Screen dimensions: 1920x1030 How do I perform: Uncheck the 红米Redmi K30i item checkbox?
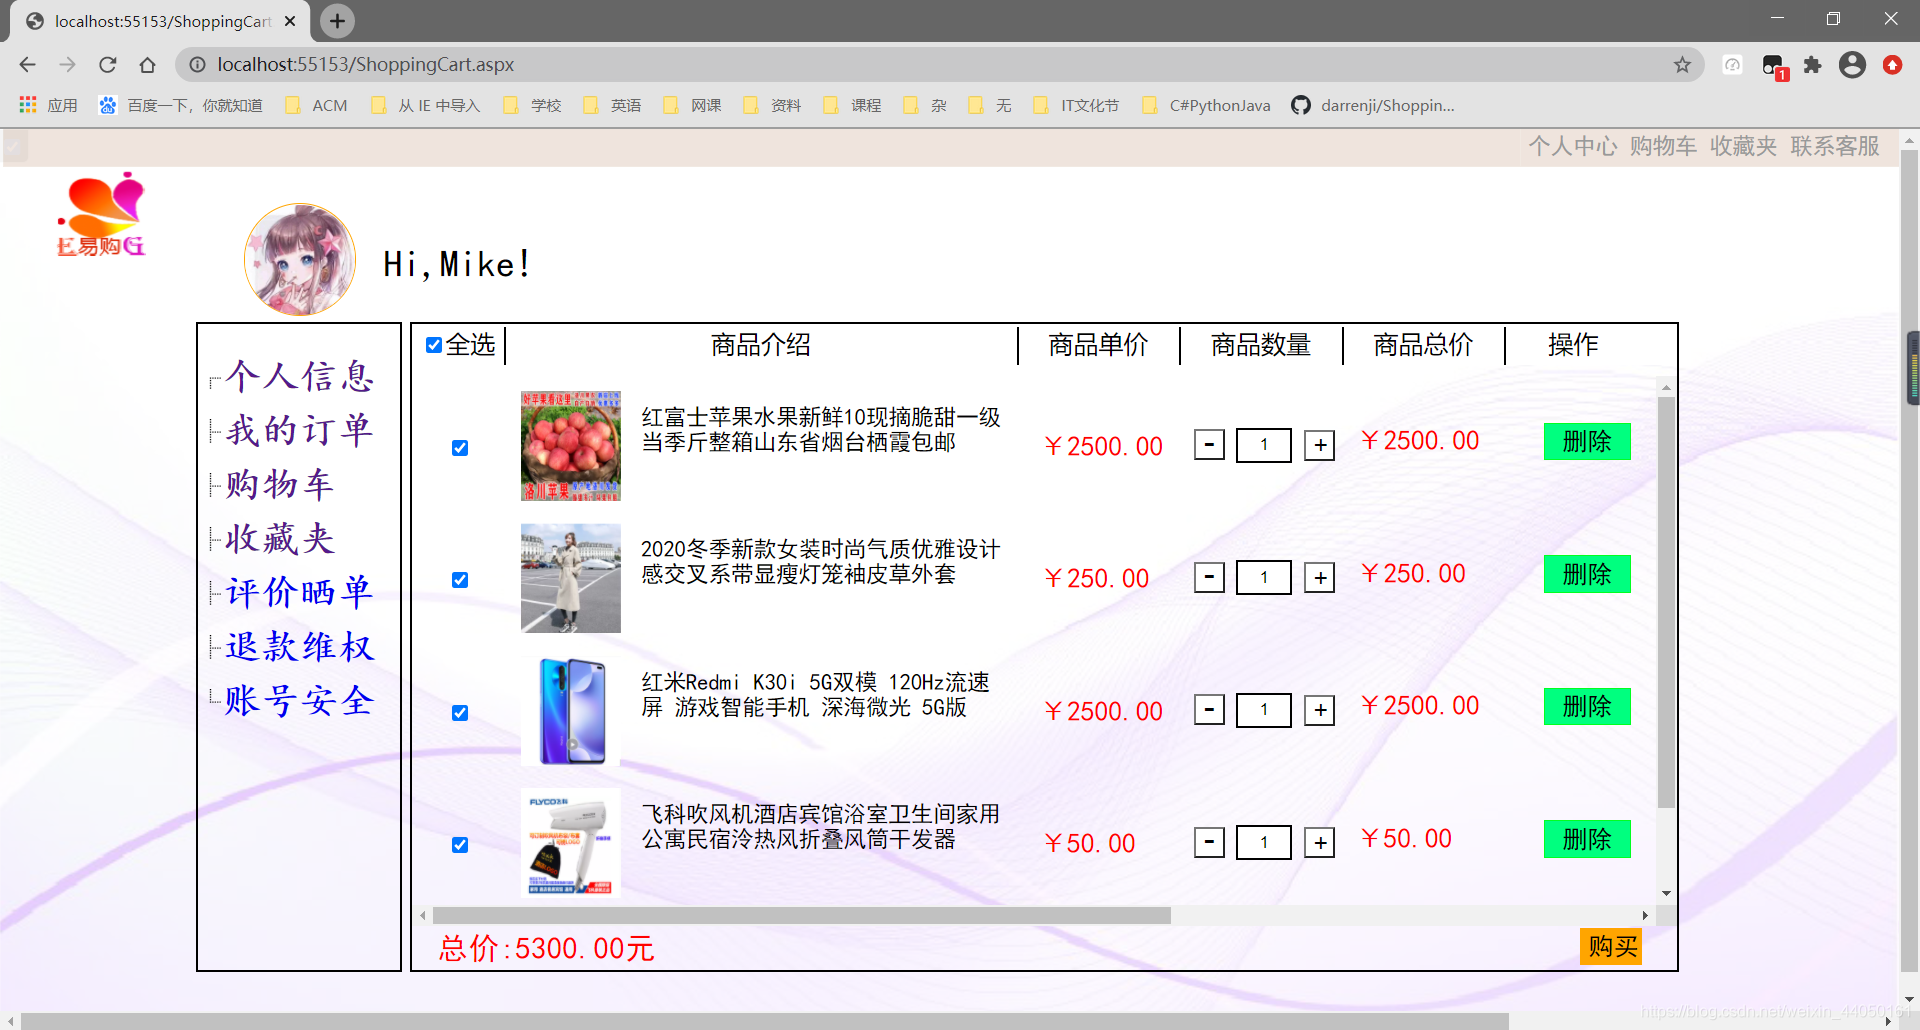[x=460, y=713]
